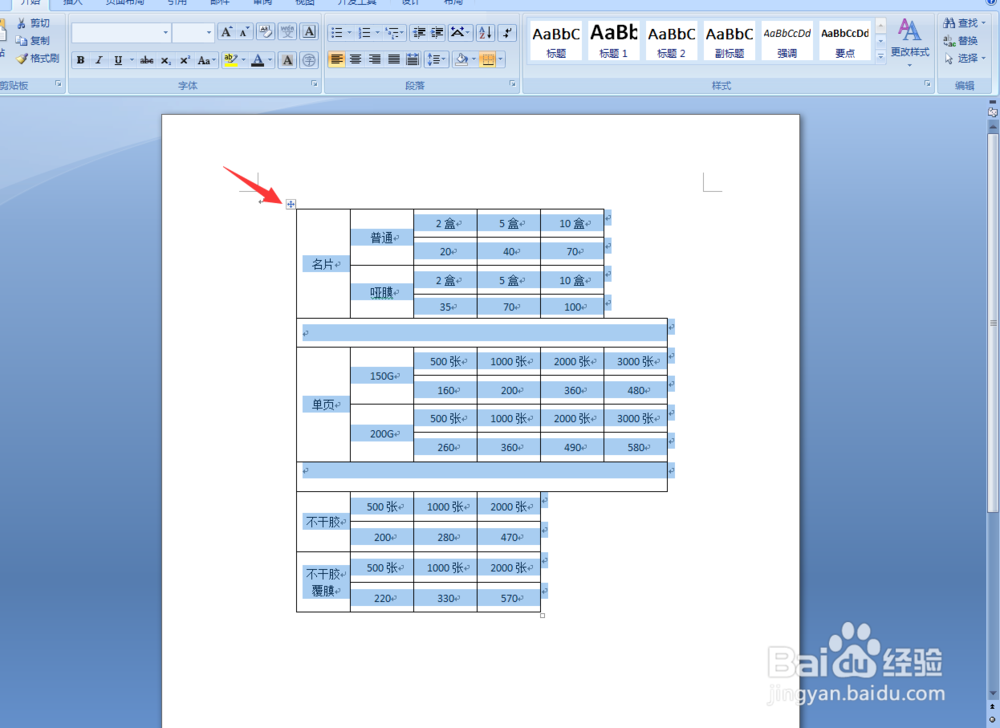
Task: Apply the yellow text highlight pen
Action: [x=231, y=61]
